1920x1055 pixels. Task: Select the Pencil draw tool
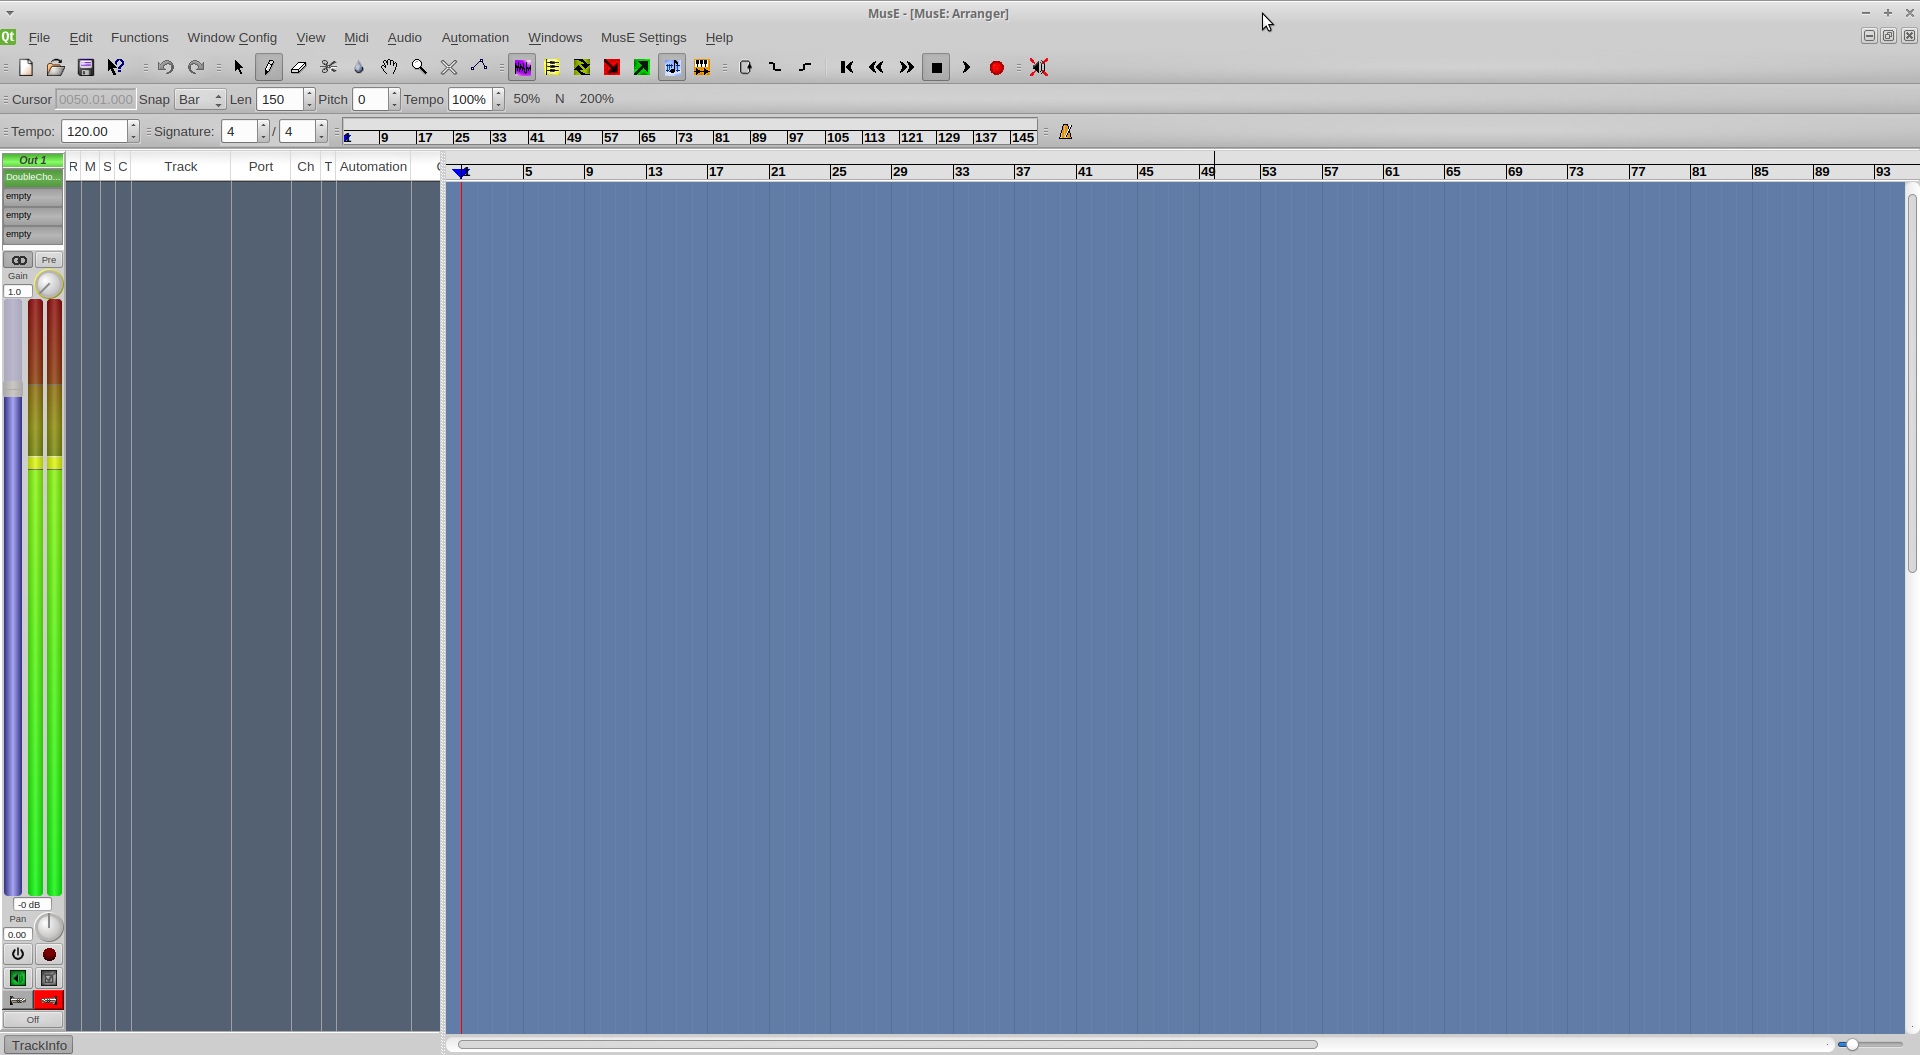269,67
